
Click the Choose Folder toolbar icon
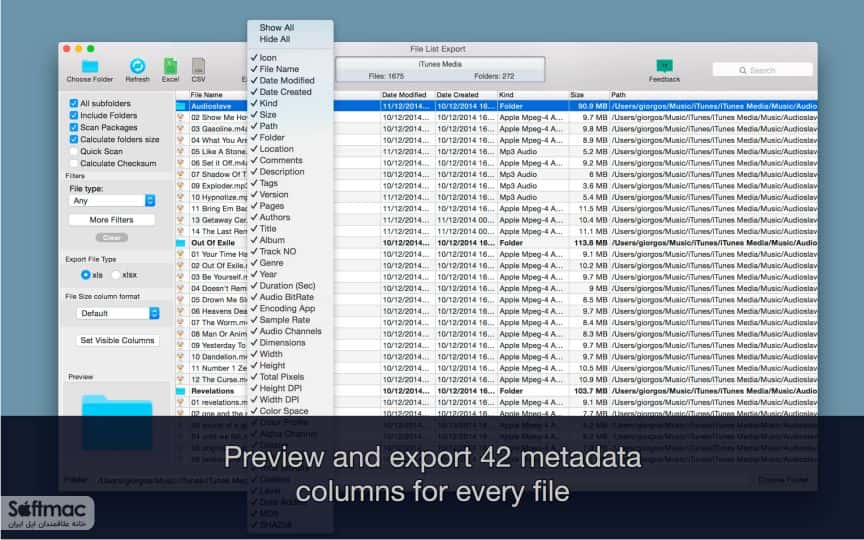90,67
